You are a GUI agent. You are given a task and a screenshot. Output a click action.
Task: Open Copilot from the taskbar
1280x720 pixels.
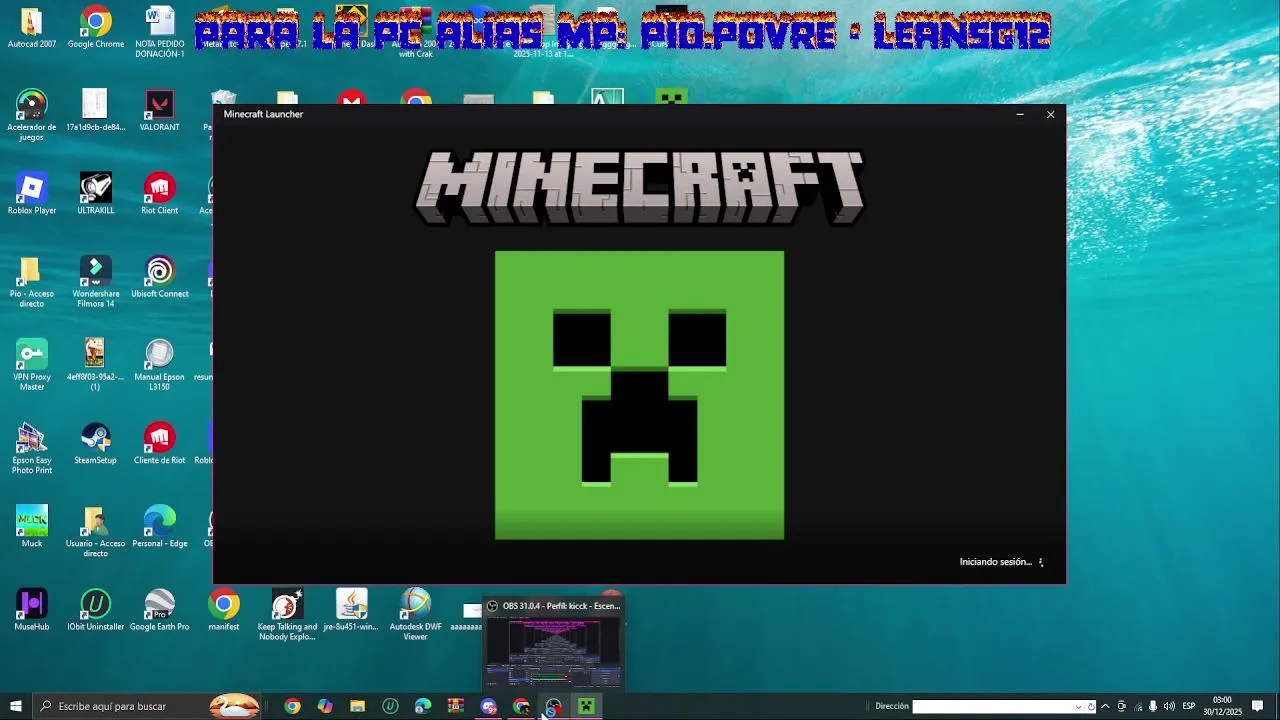click(x=325, y=706)
